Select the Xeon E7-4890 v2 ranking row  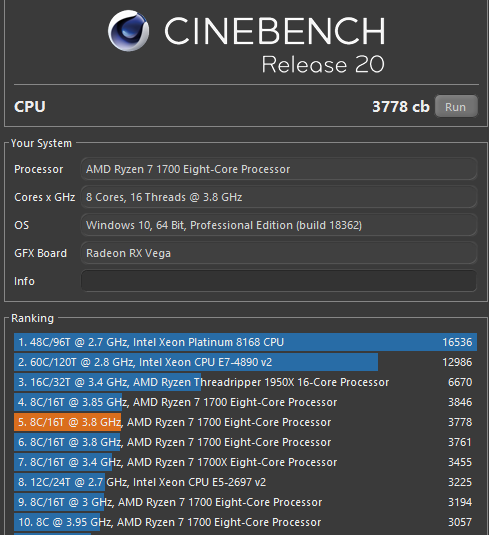click(x=245, y=362)
